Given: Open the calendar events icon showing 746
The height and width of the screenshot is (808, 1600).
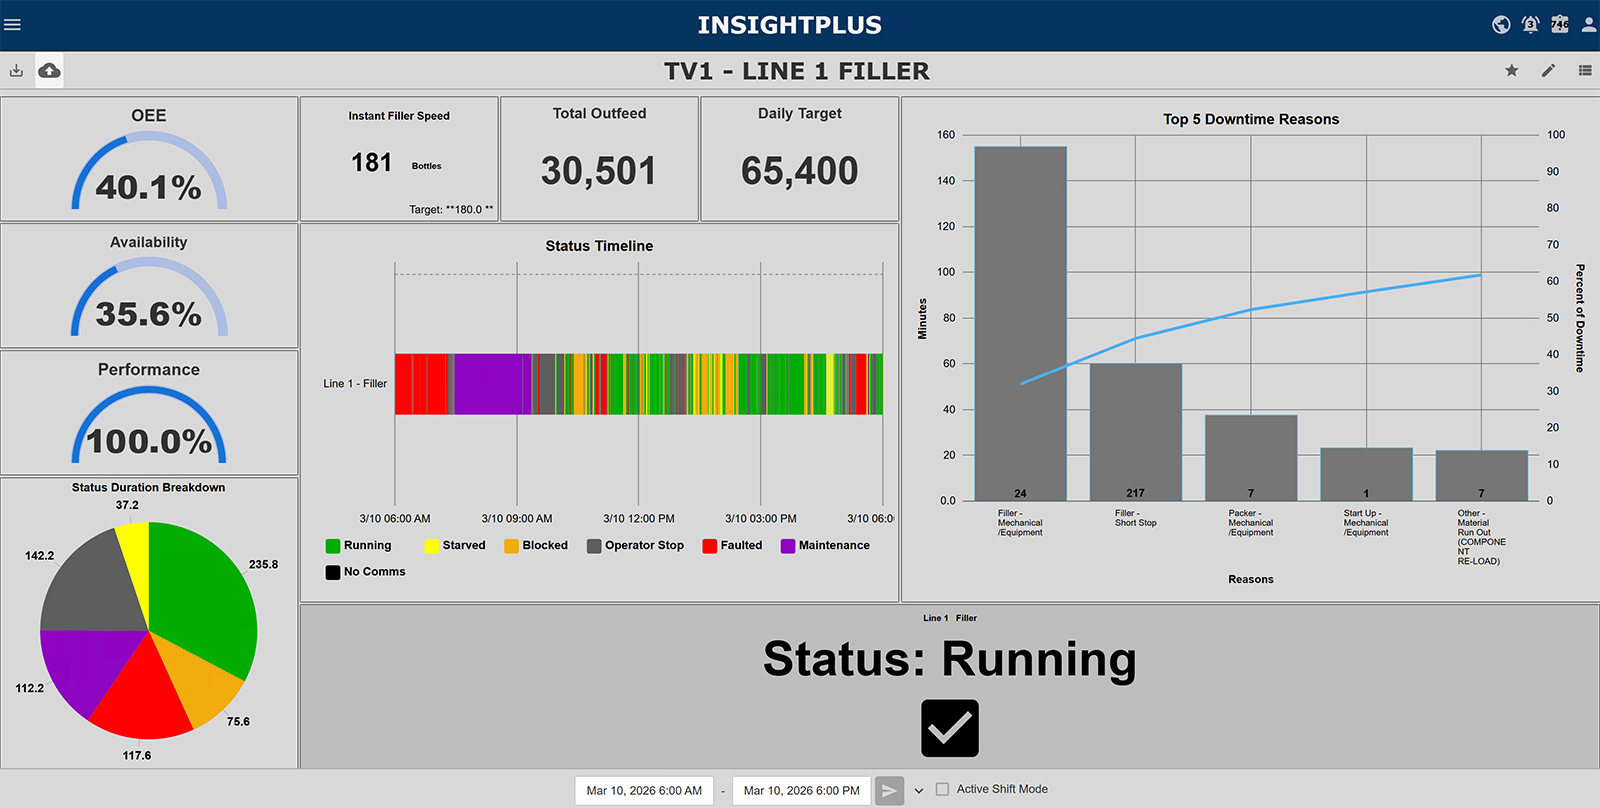Looking at the screenshot, I should 1560,25.
